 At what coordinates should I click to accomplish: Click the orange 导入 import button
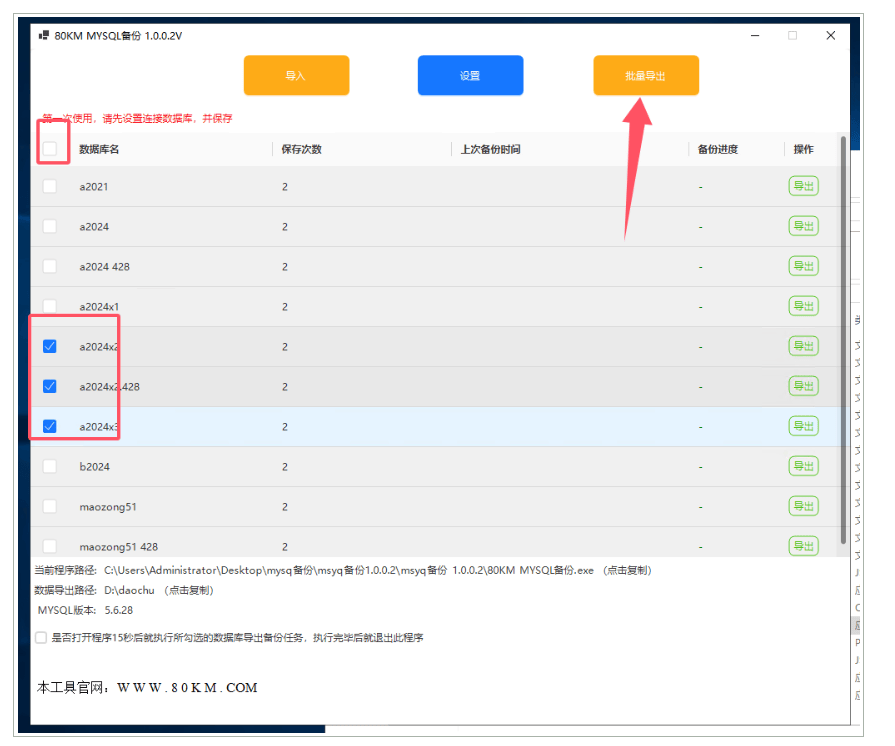pos(296,75)
